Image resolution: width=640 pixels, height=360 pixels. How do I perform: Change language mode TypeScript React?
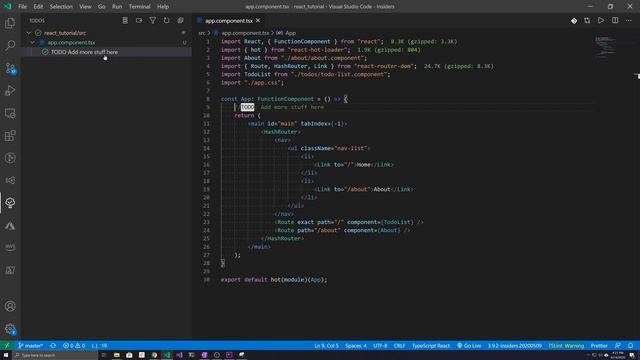[431, 346]
